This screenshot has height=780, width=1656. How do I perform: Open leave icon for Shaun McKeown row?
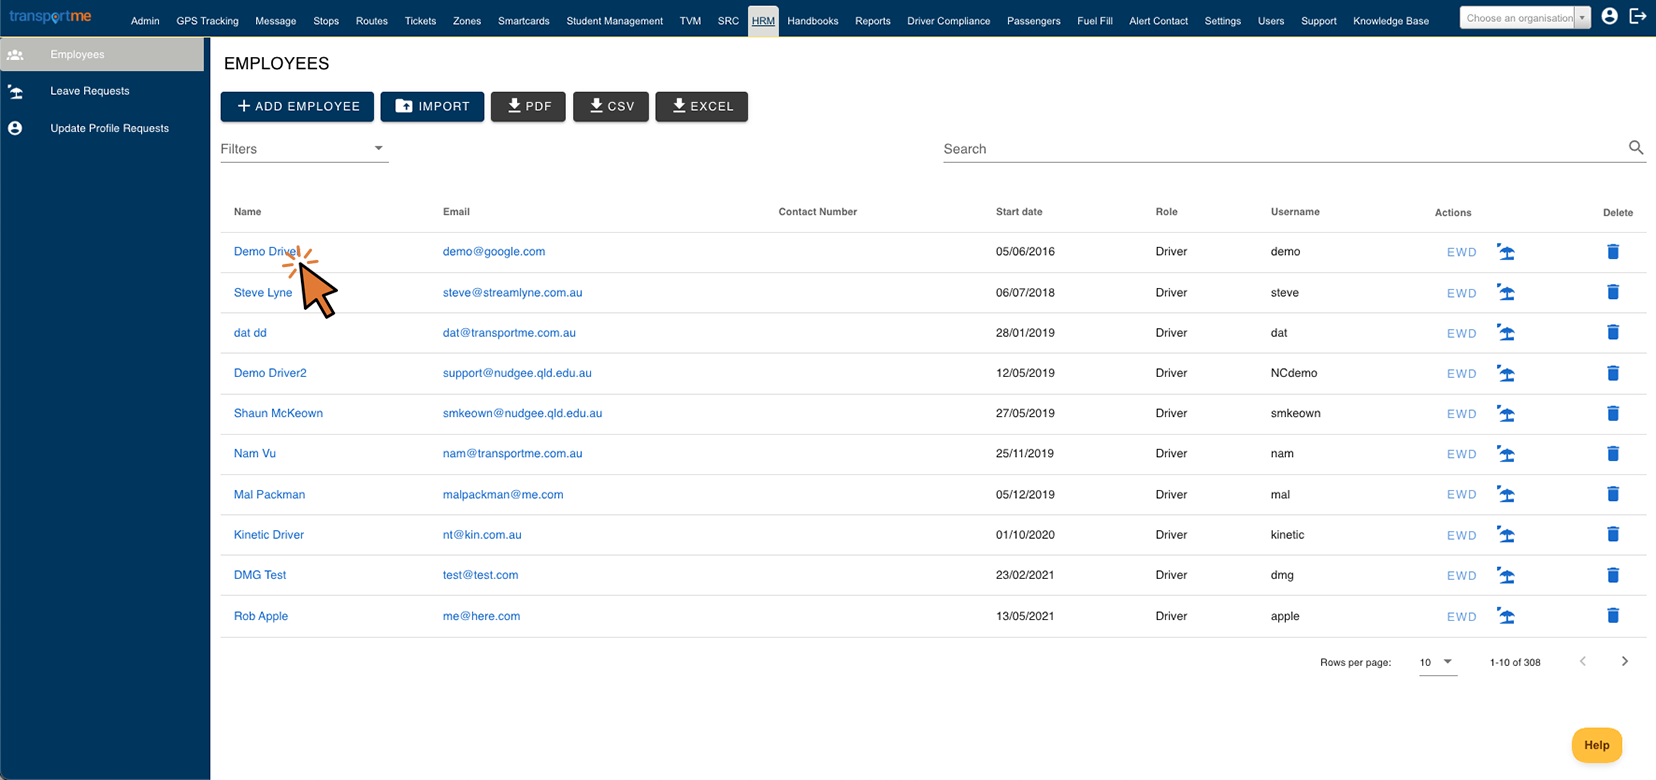[1506, 414]
